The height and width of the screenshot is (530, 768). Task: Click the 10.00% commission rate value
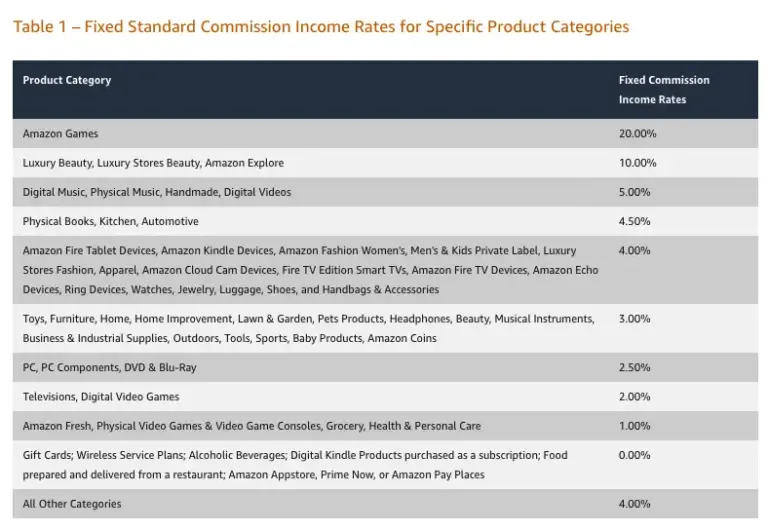(x=638, y=163)
